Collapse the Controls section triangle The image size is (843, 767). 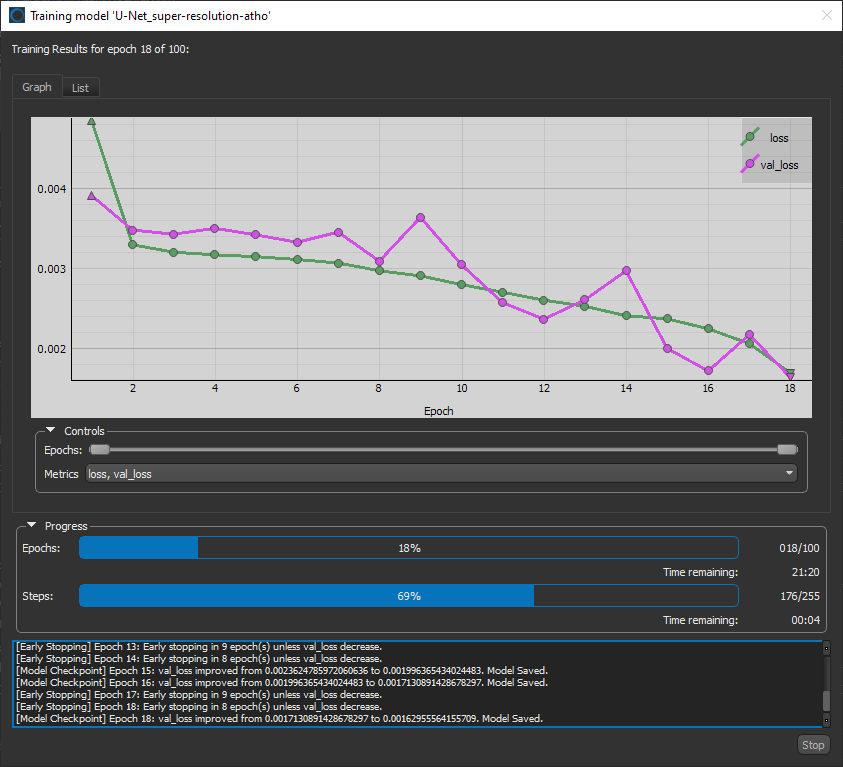[x=50, y=431]
